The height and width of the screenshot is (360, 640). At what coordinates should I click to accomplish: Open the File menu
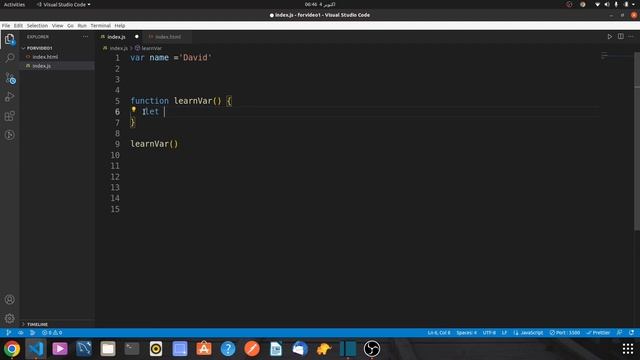6,25
